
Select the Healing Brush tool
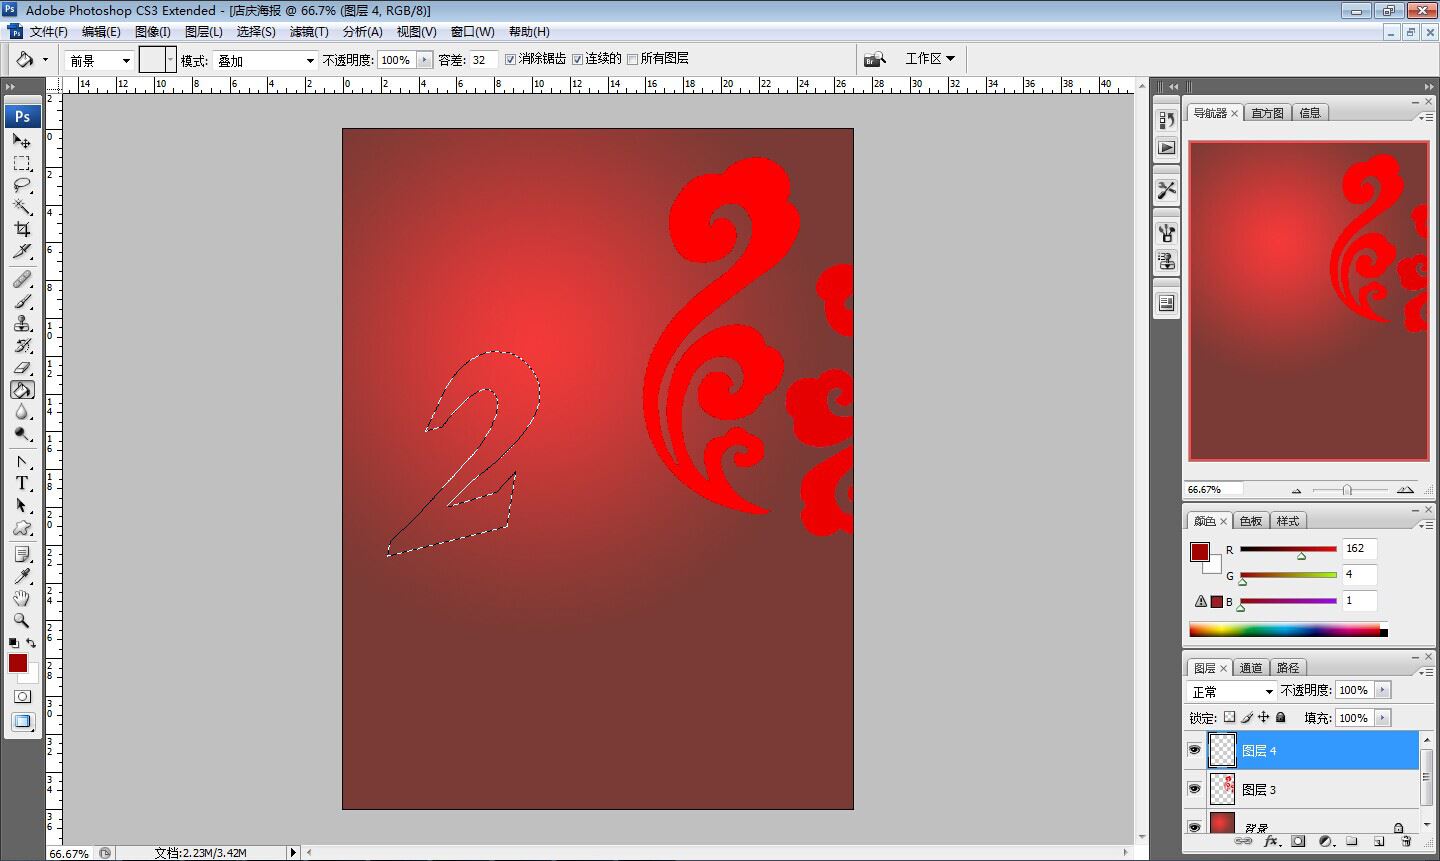[22, 279]
